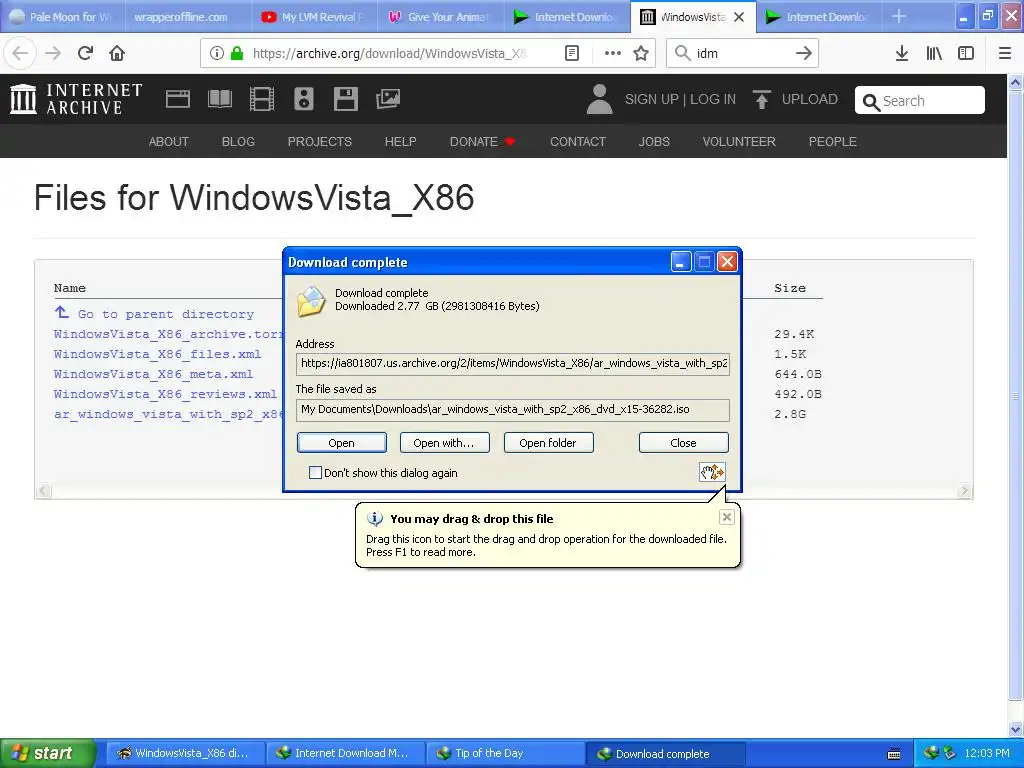
Task: Click the Internet Archive logo
Action: coord(76,99)
